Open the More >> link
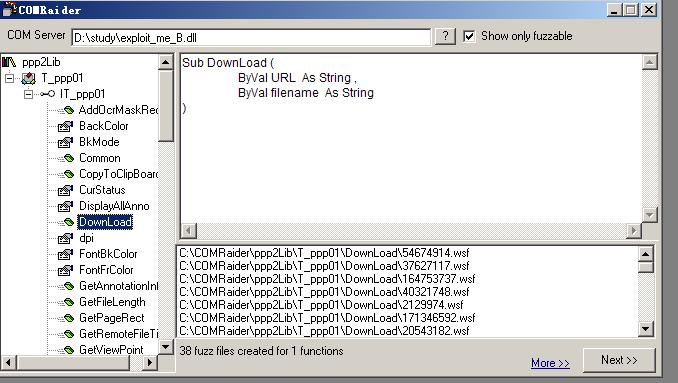678x383 pixels. coord(550,363)
